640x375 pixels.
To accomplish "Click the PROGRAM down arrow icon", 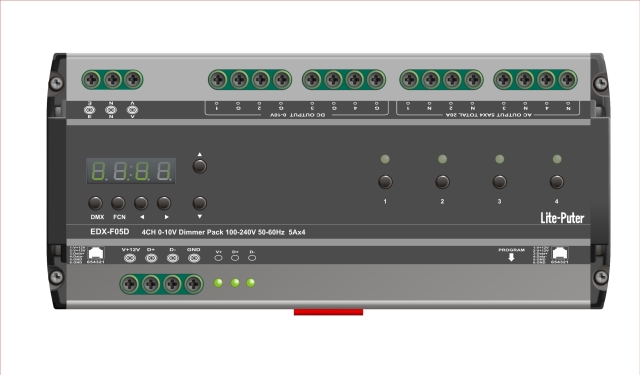I will pyautogui.click(x=511, y=257).
